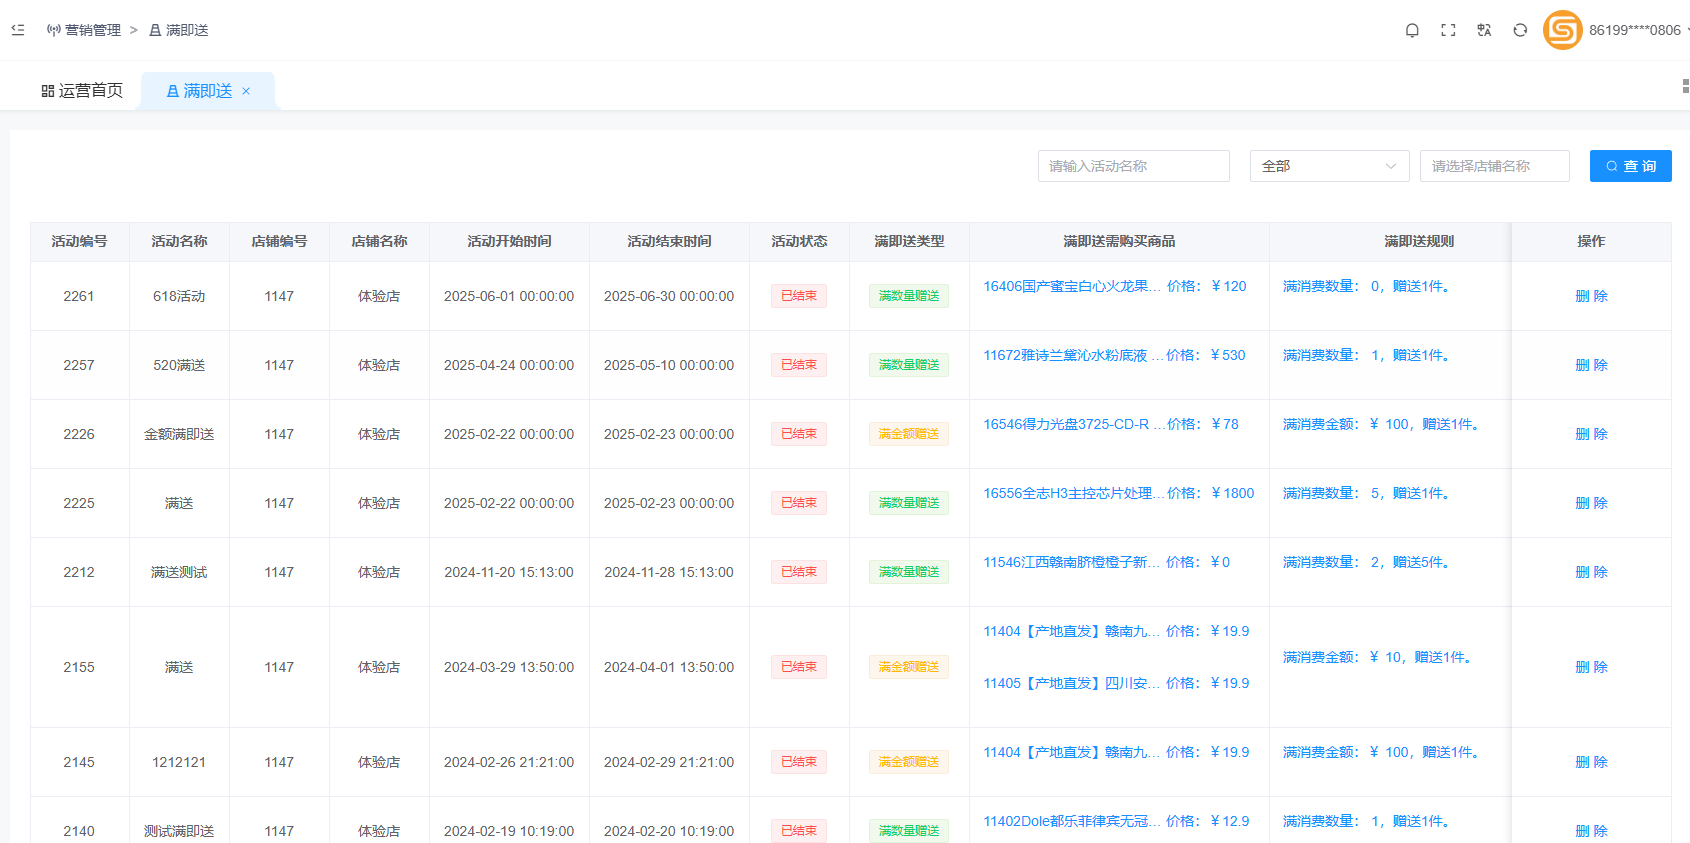1690x843 pixels.
Task: Expand the 全部 status dropdown
Action: [1329, 166]
